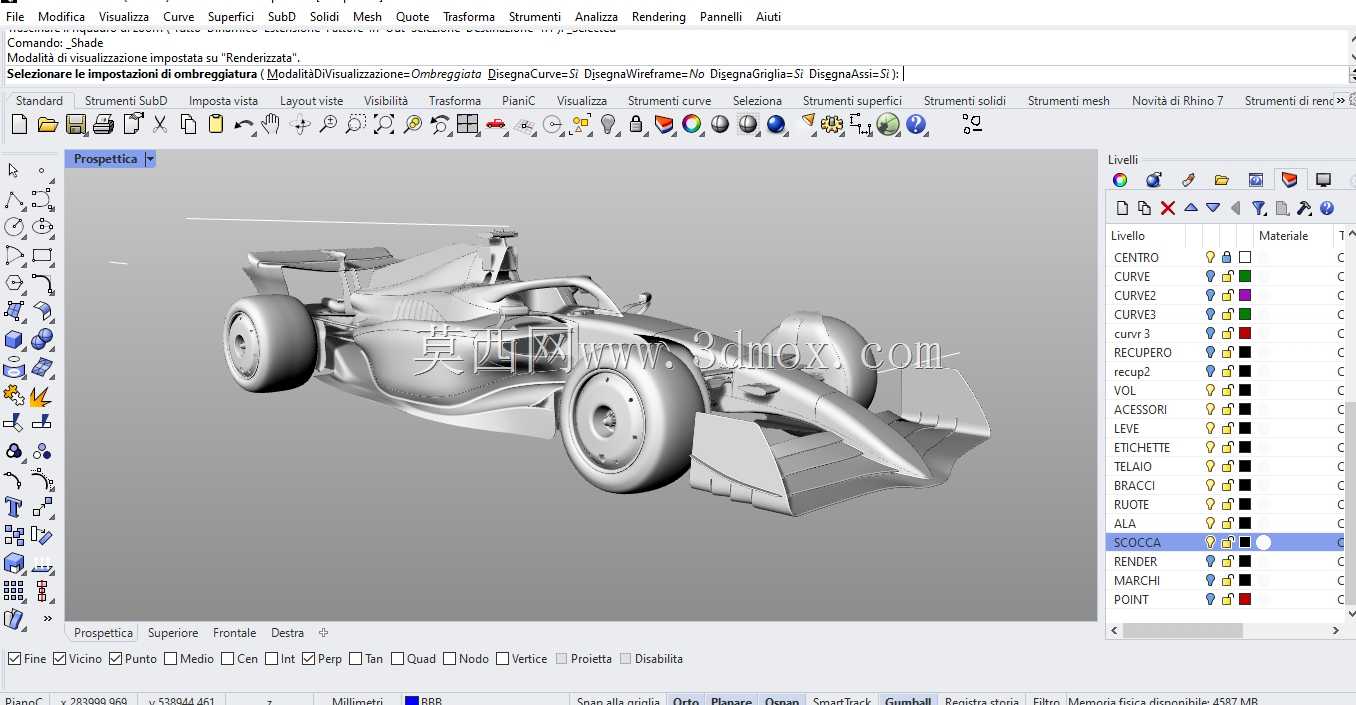Toggle the Fine osnap checkbox
The height and width of the screenshot is (705, 1356).
[14, 659]
